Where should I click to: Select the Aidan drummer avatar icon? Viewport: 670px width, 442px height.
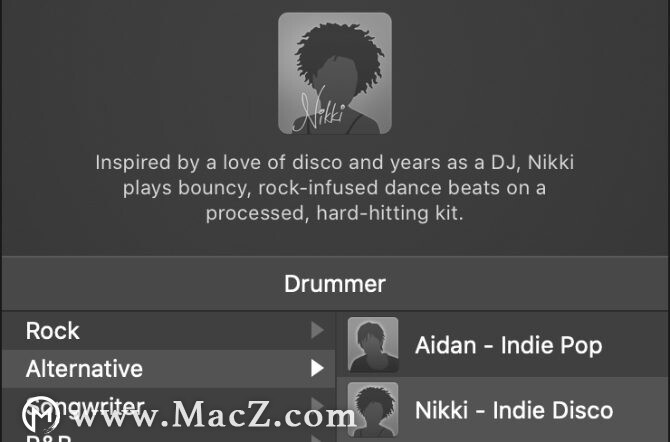[x=373, y=345]
